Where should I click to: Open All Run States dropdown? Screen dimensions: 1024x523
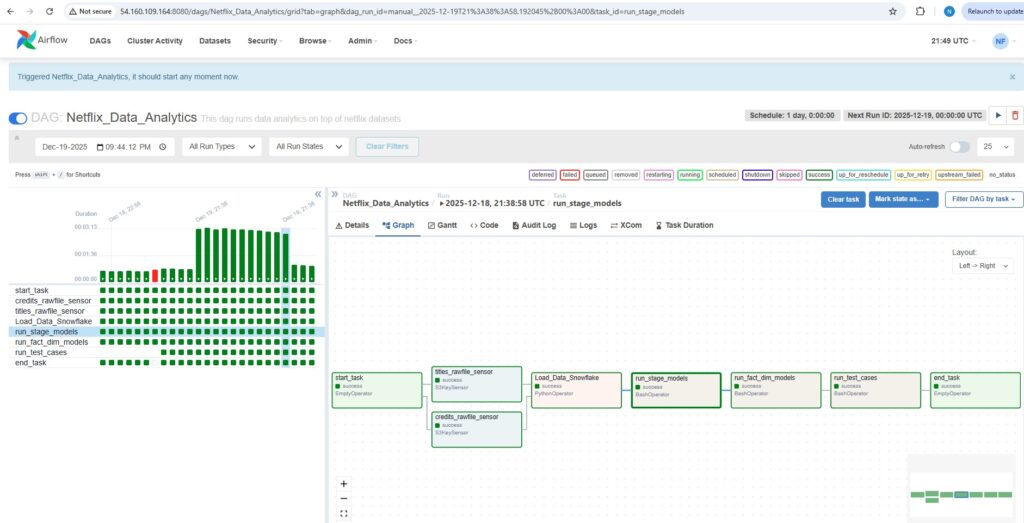point(309,147)
